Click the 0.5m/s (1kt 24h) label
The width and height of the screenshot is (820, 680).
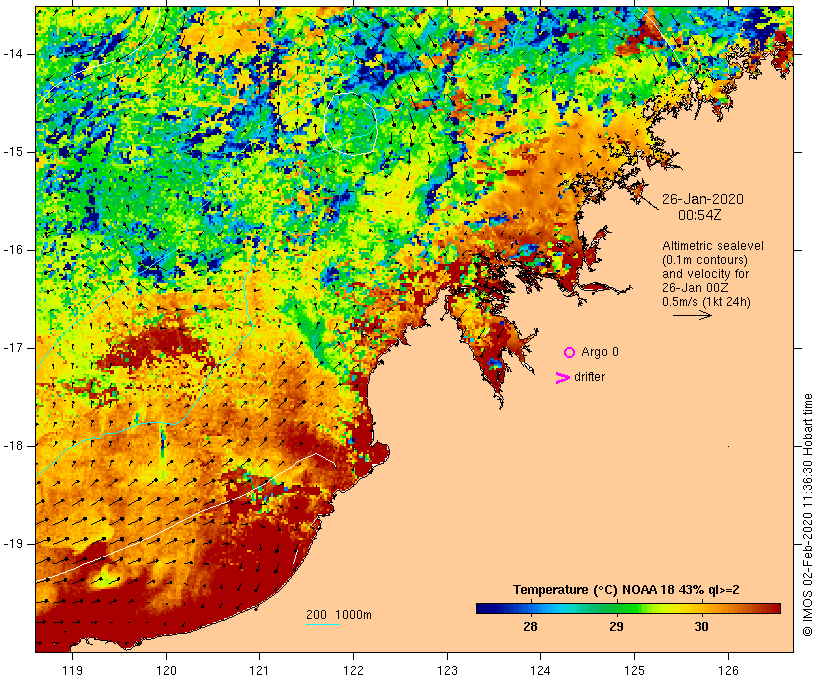pyautogui.click(x=706, y=302)
